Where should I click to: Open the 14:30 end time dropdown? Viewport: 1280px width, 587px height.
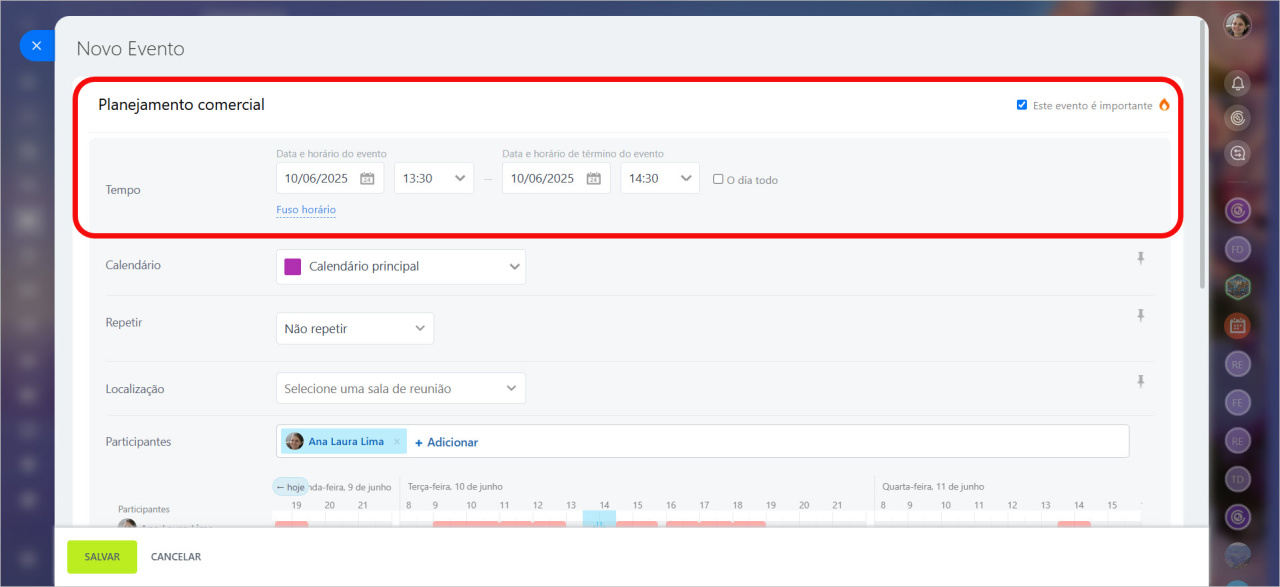tap(660, 178)
